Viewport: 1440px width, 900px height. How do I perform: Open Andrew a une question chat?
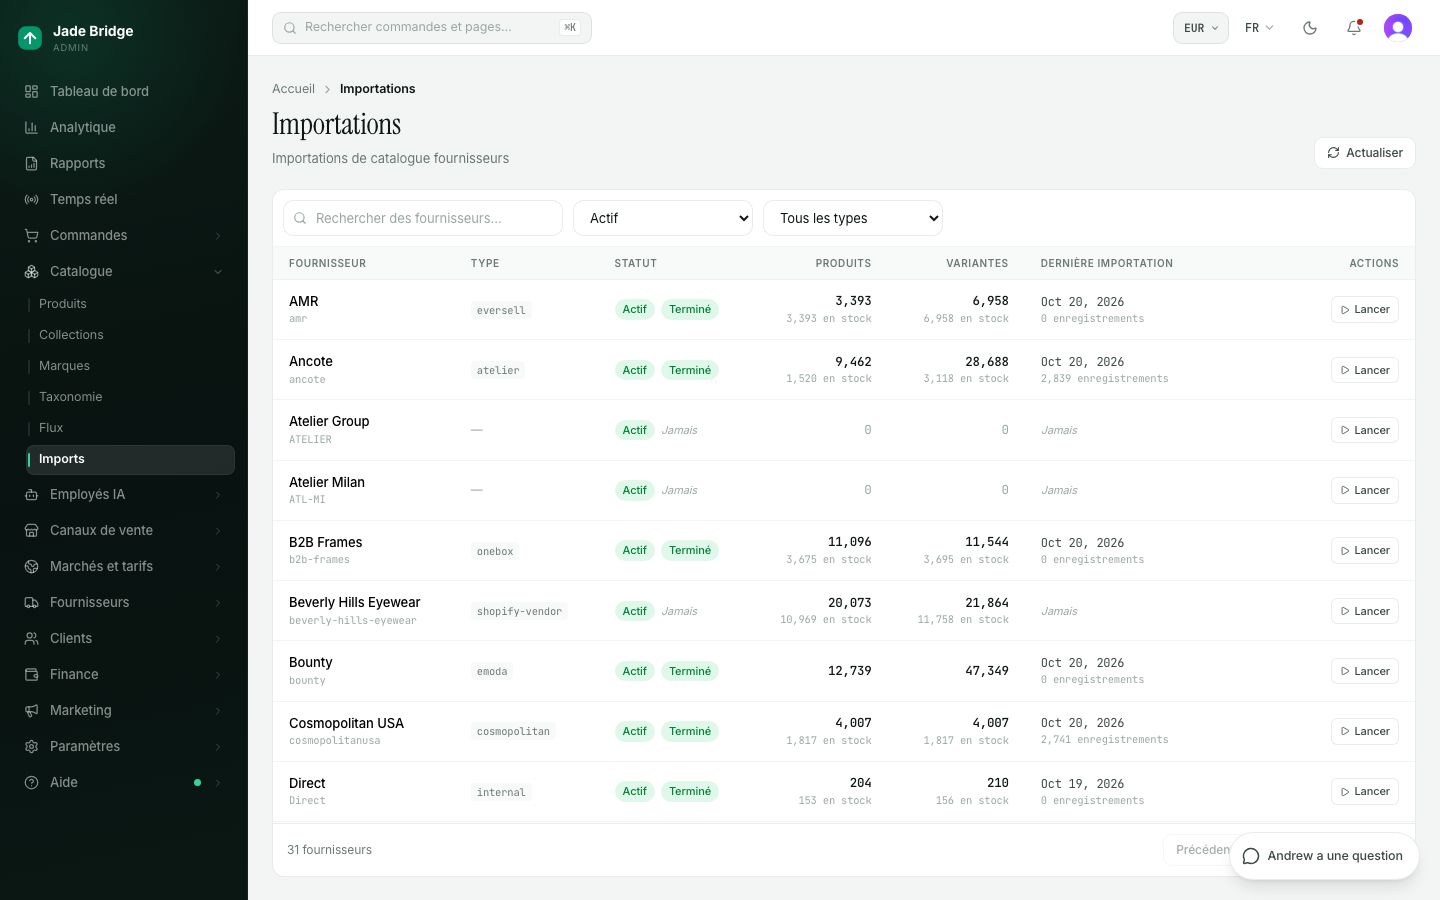[1324, 856]
